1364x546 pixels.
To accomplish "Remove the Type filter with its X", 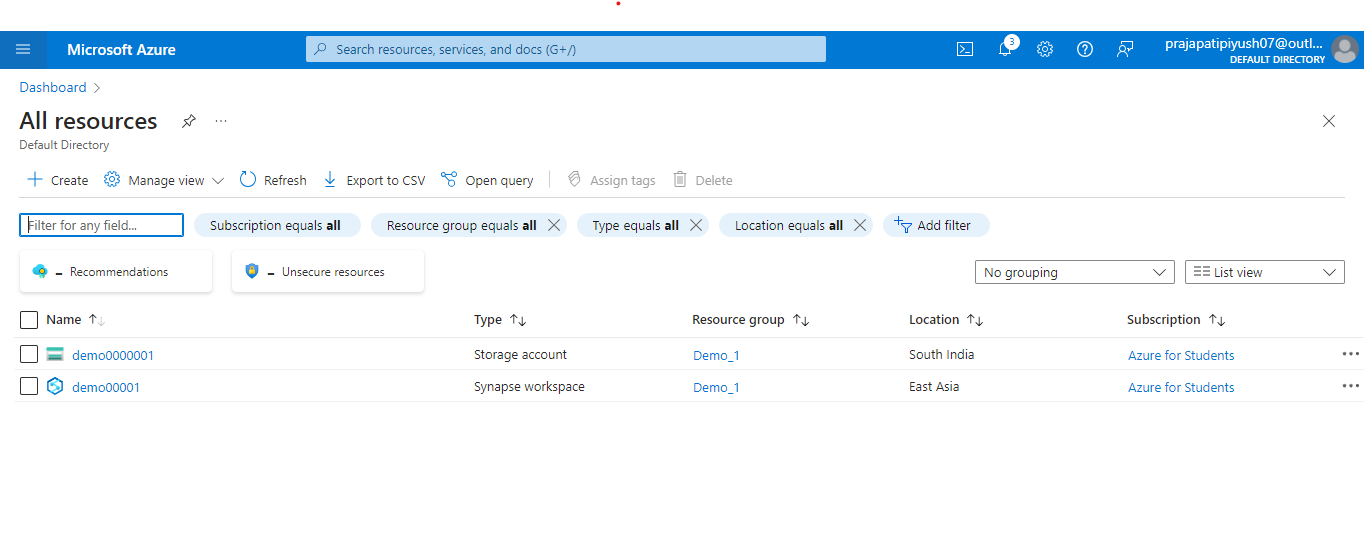I will 697,225.
